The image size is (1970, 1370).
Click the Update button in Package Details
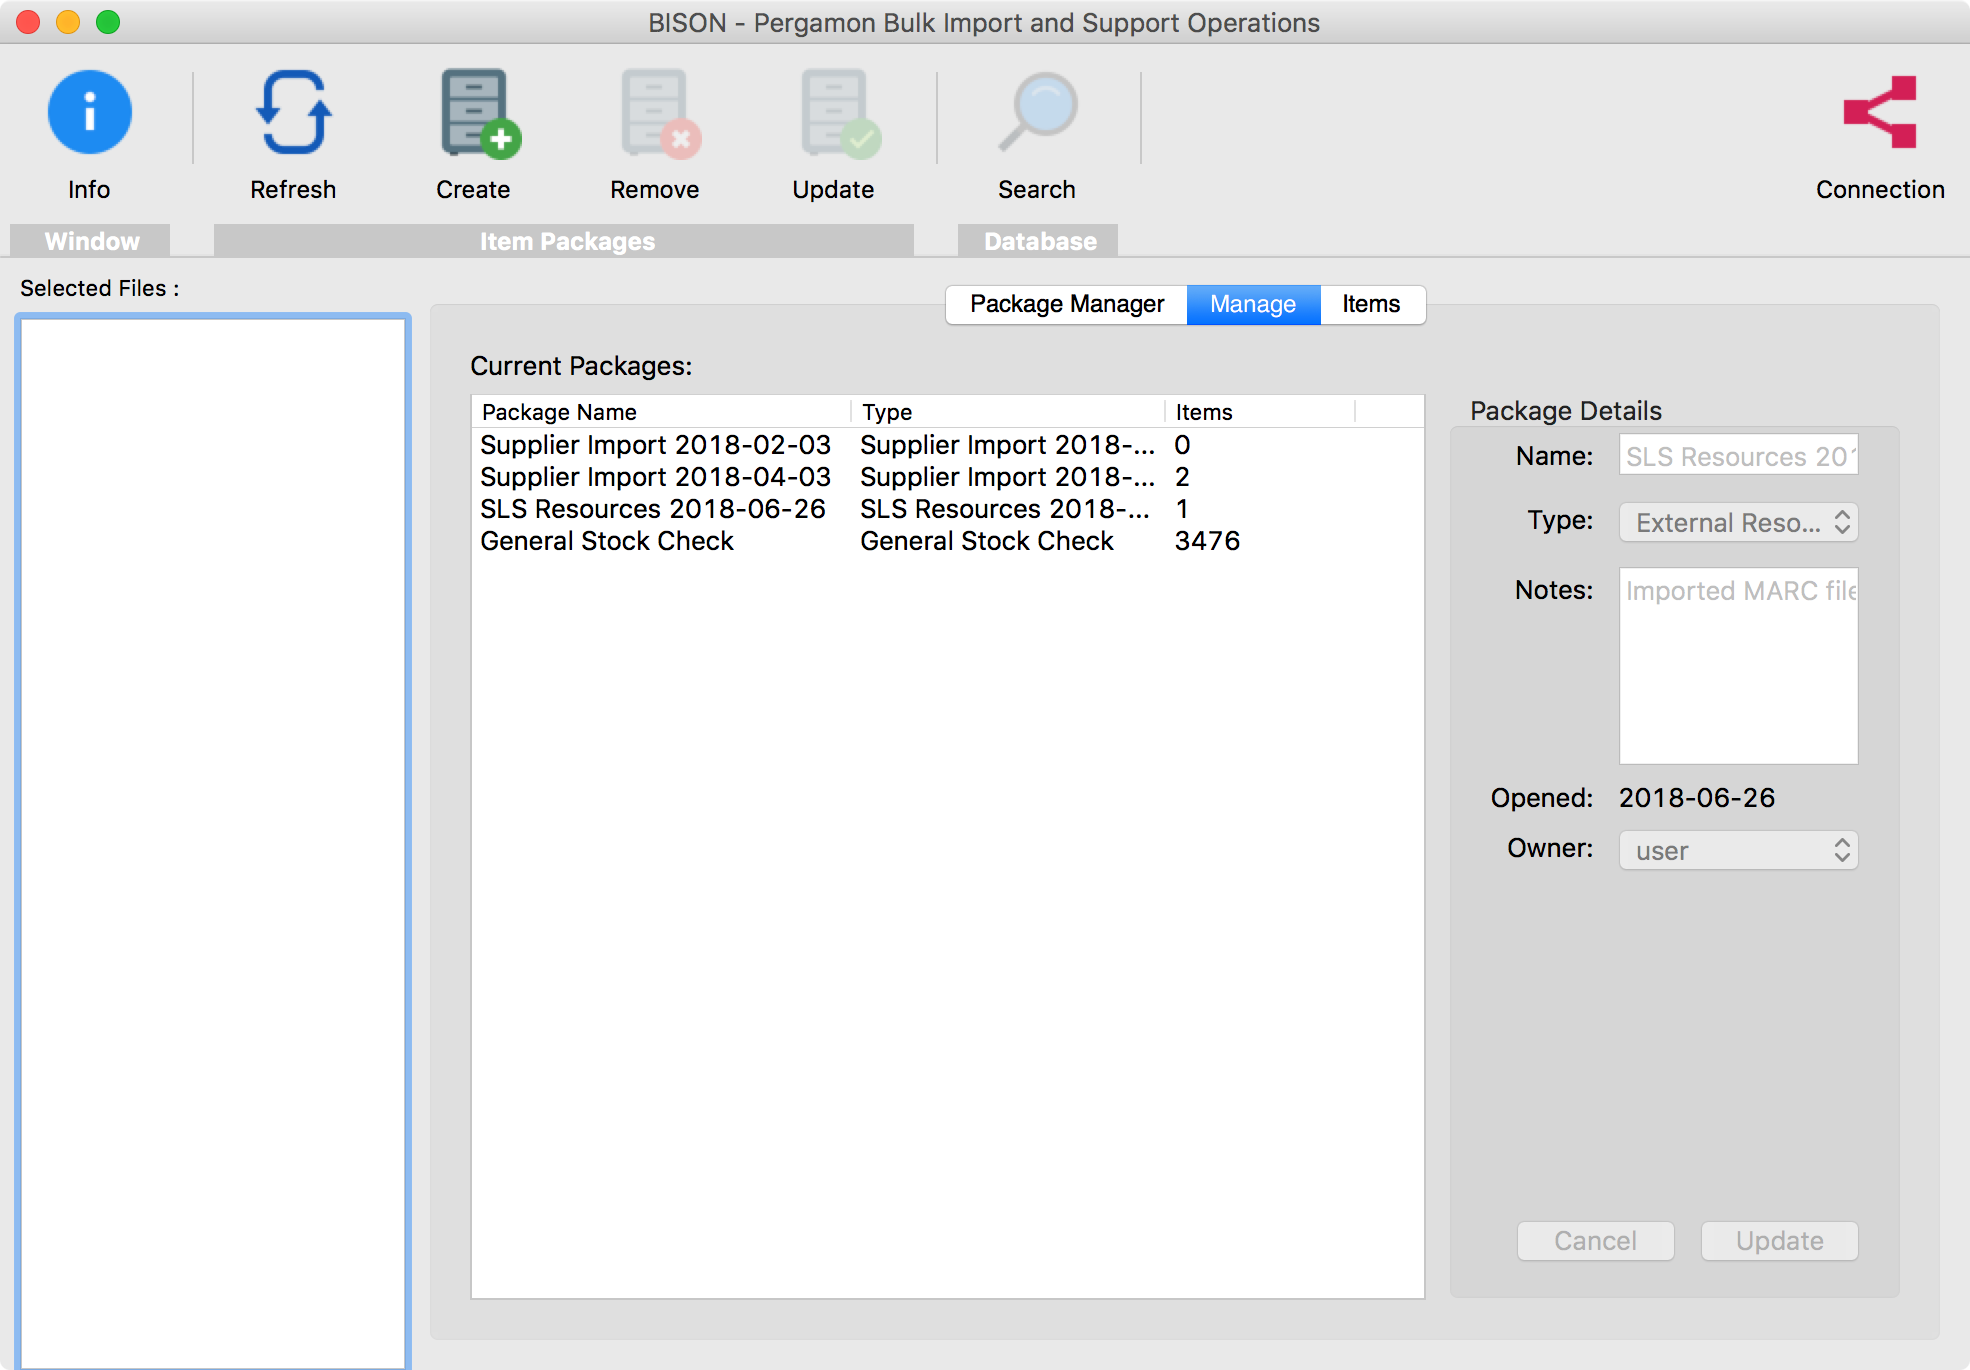(1779, 1241)
